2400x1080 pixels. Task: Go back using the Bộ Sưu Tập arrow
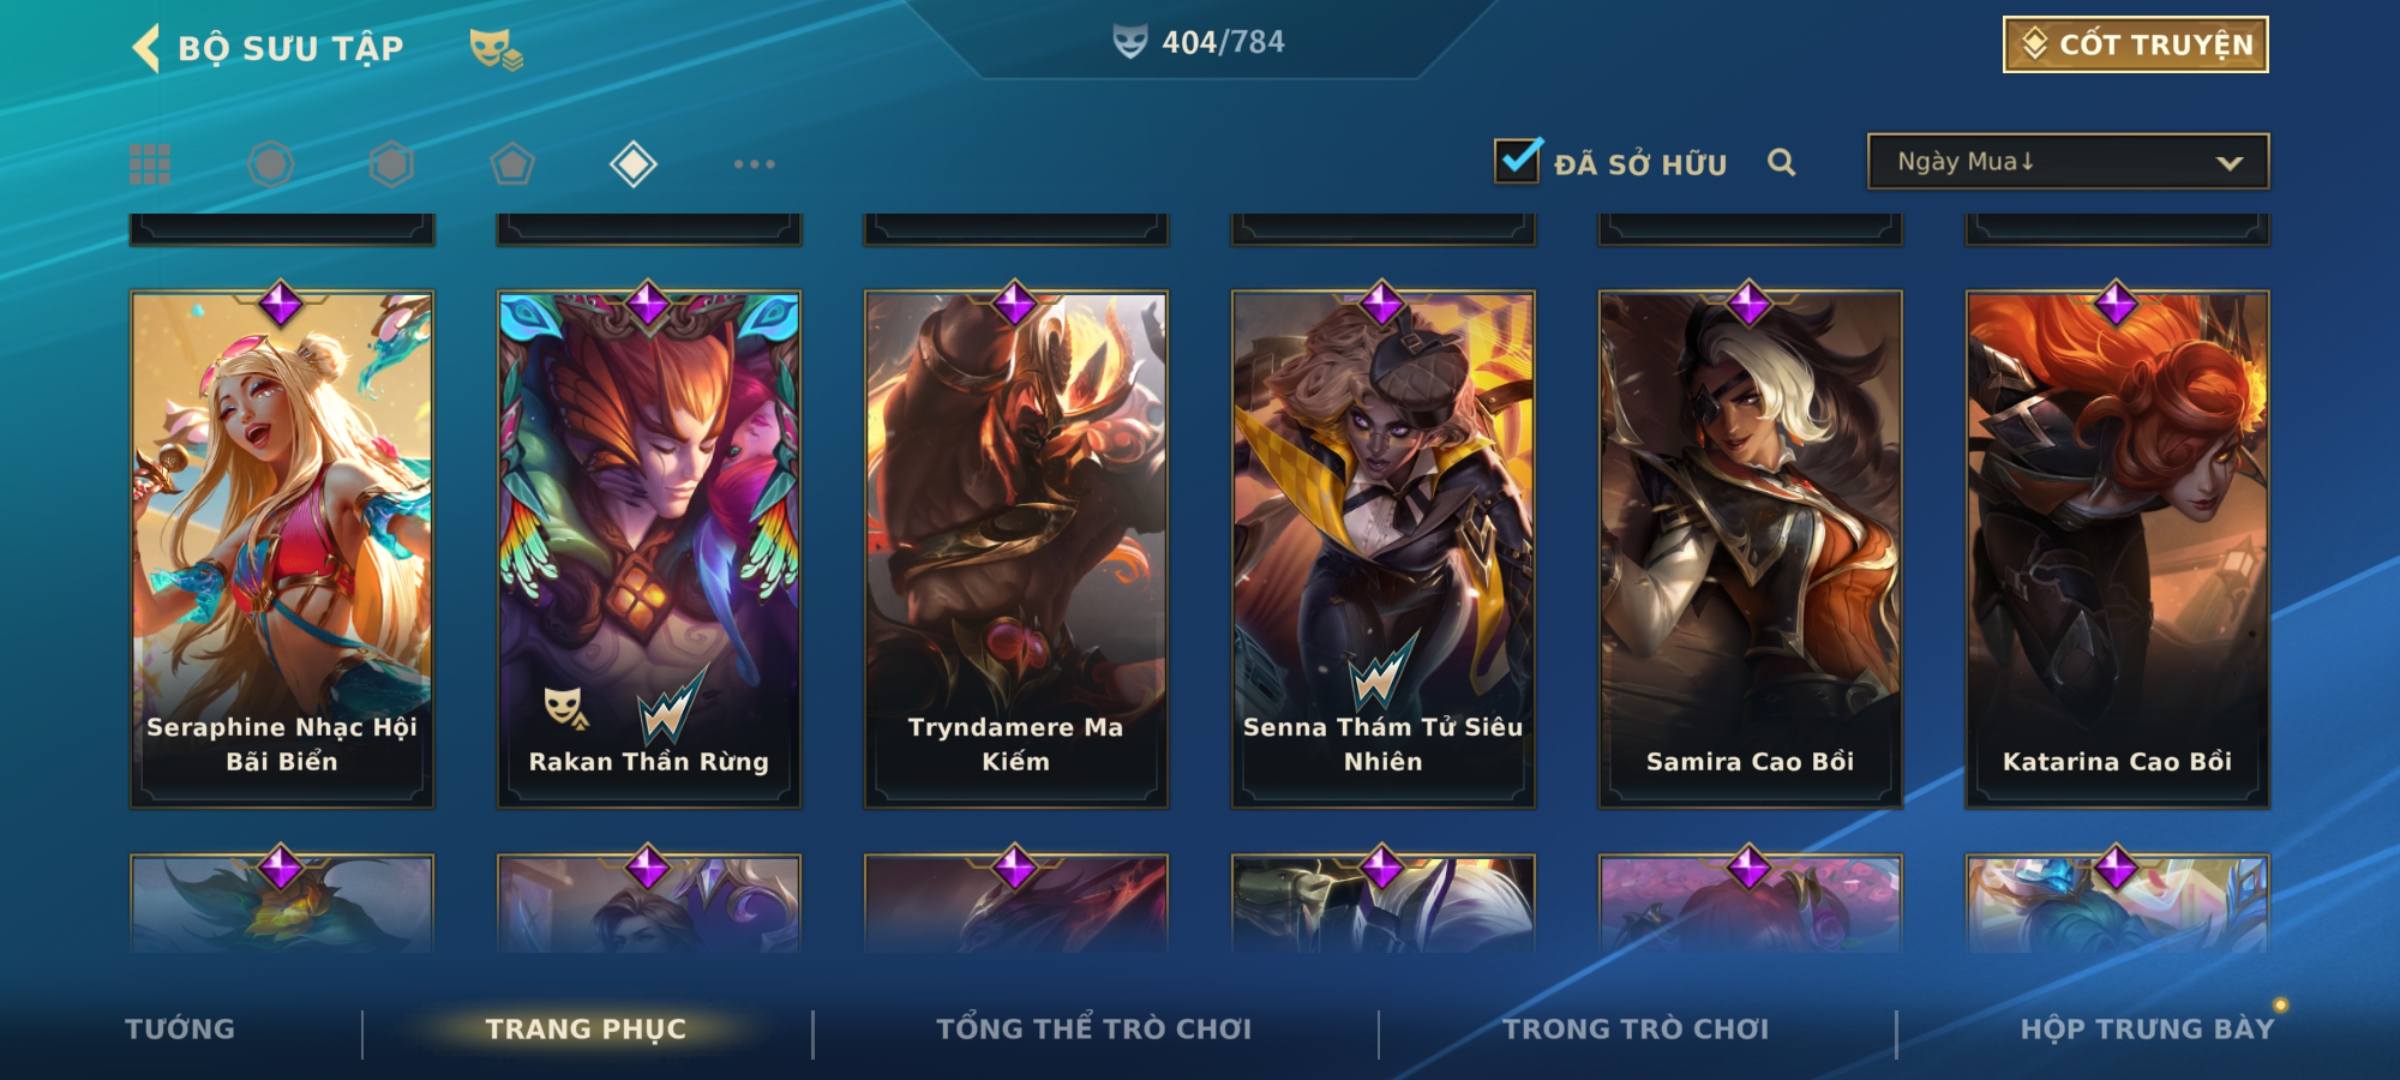click(146, 48)
